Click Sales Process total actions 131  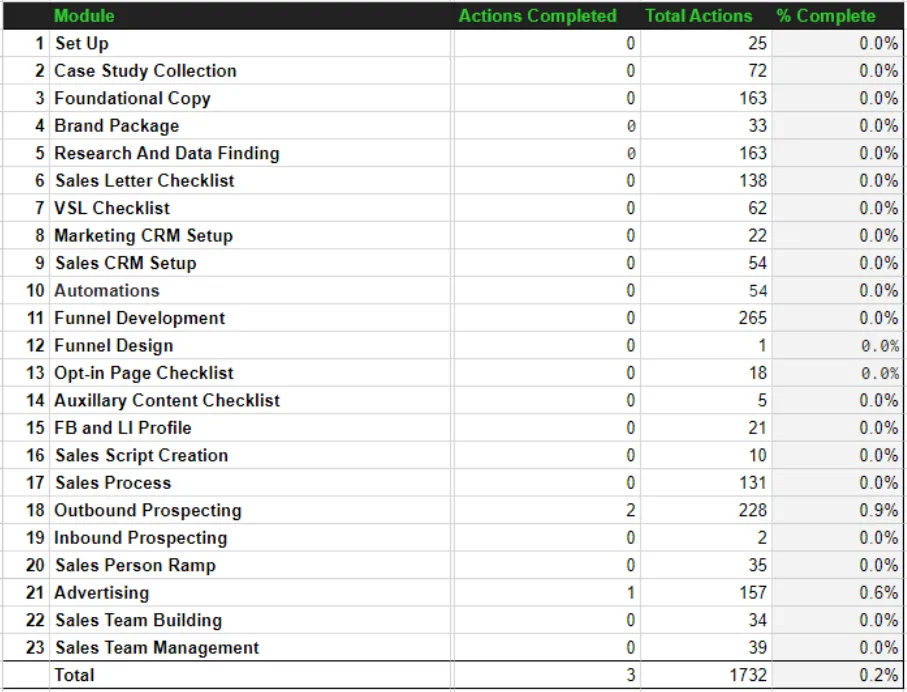[753, 483]
